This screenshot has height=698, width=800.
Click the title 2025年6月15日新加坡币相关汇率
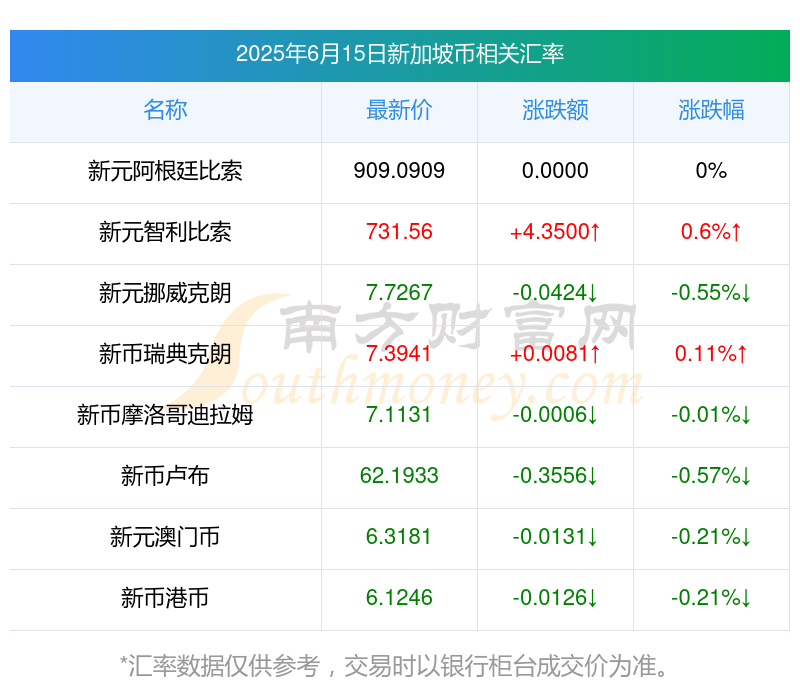399,54
